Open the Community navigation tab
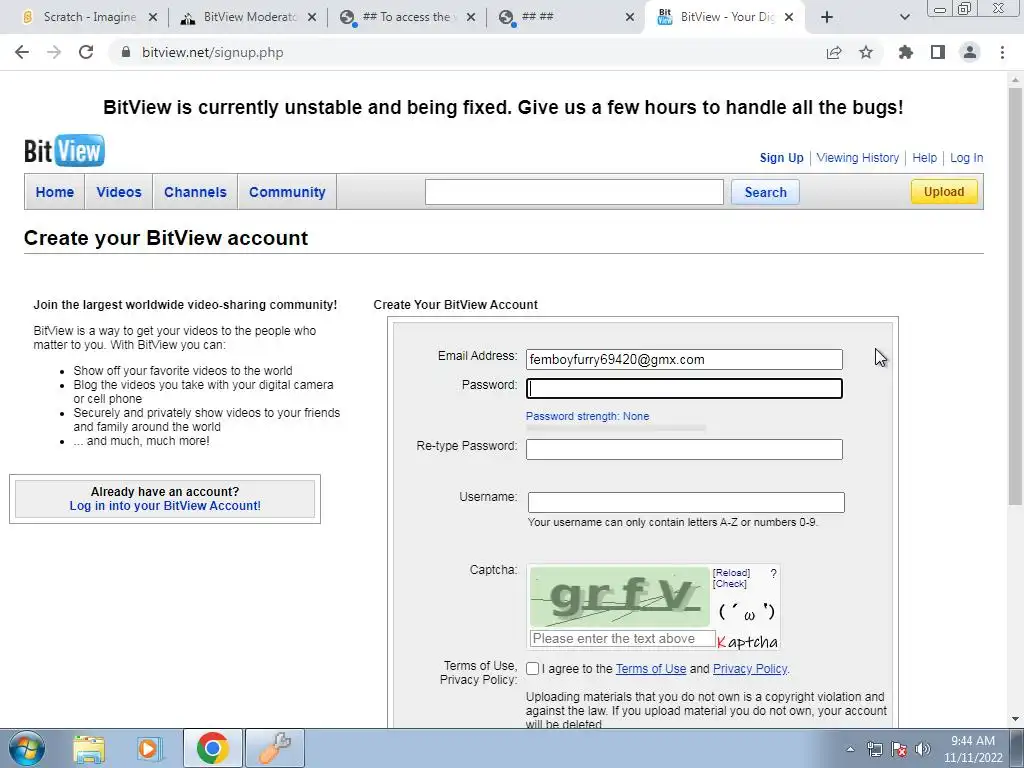Image resolution: width=1024 pixels, height=768 pixels. tap(287, 192)
